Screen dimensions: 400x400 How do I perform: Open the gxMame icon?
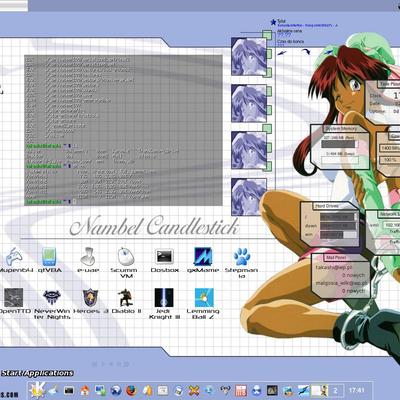click(203, 257)
